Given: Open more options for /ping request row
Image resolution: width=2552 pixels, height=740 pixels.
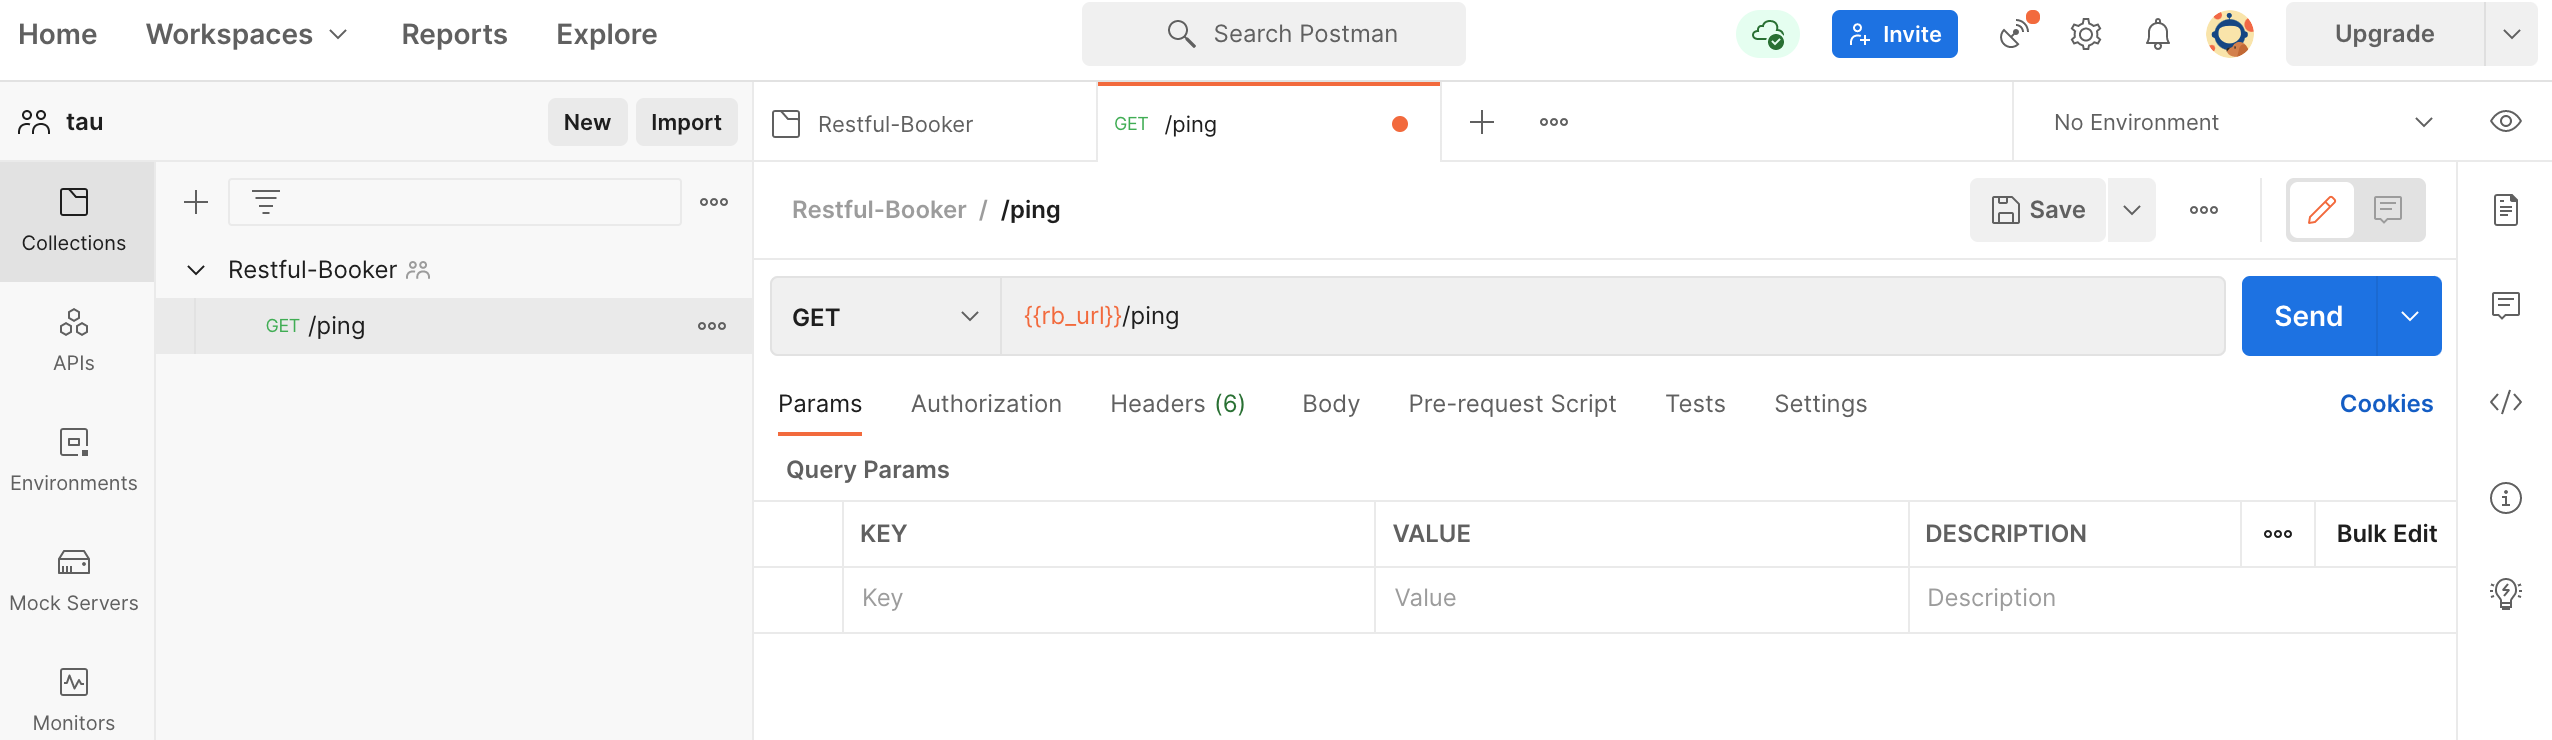Looking at the screenshot, I should pos(712,326).
